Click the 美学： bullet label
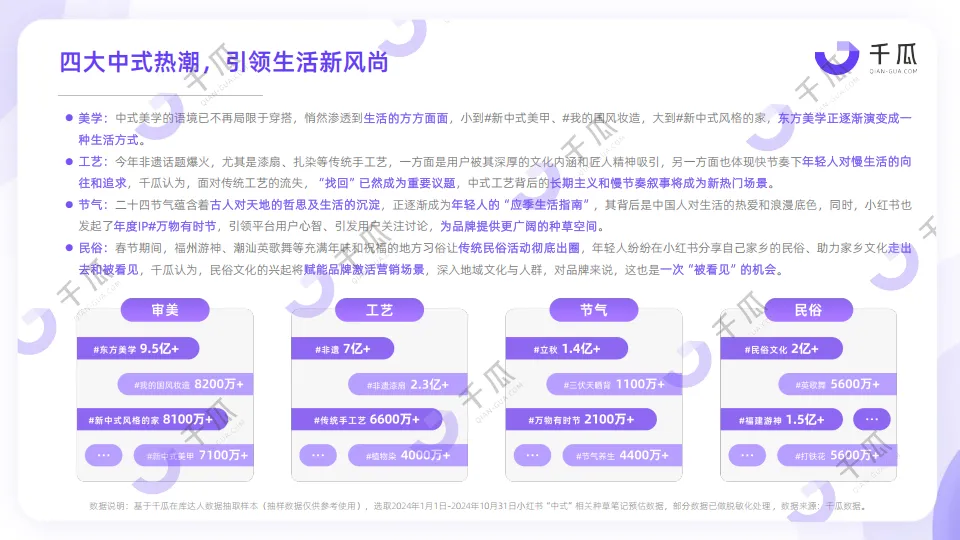 coord(93,118)
